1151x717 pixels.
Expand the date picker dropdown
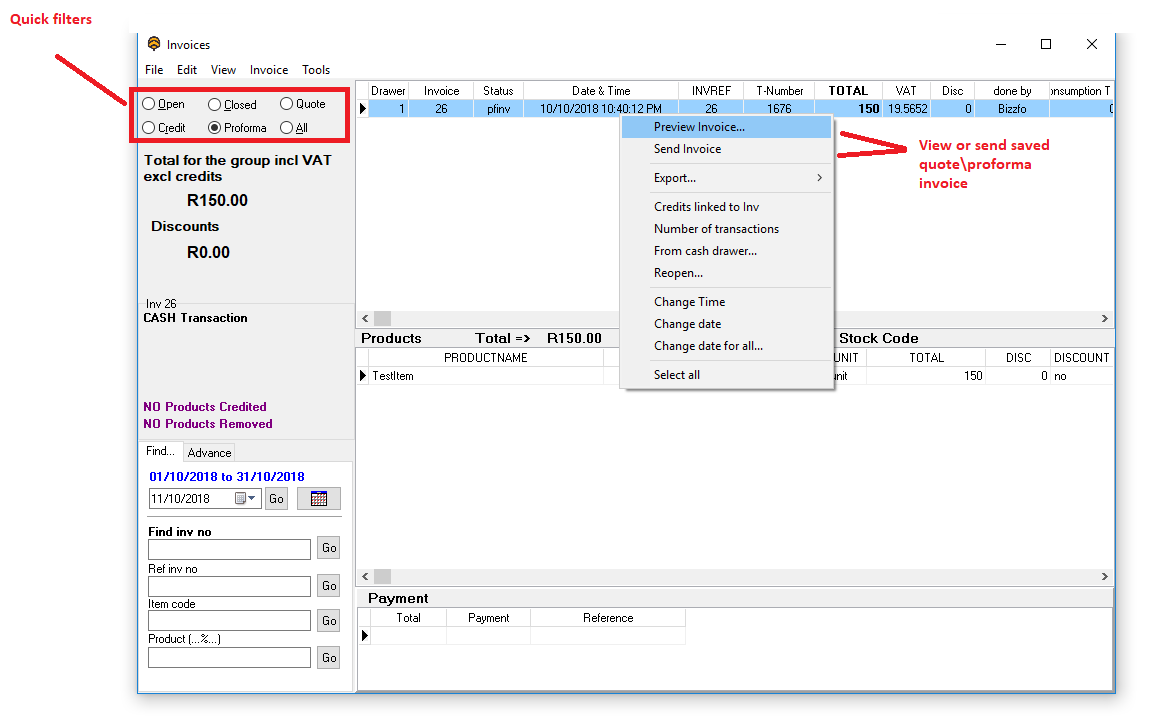(x=252, y=498)
